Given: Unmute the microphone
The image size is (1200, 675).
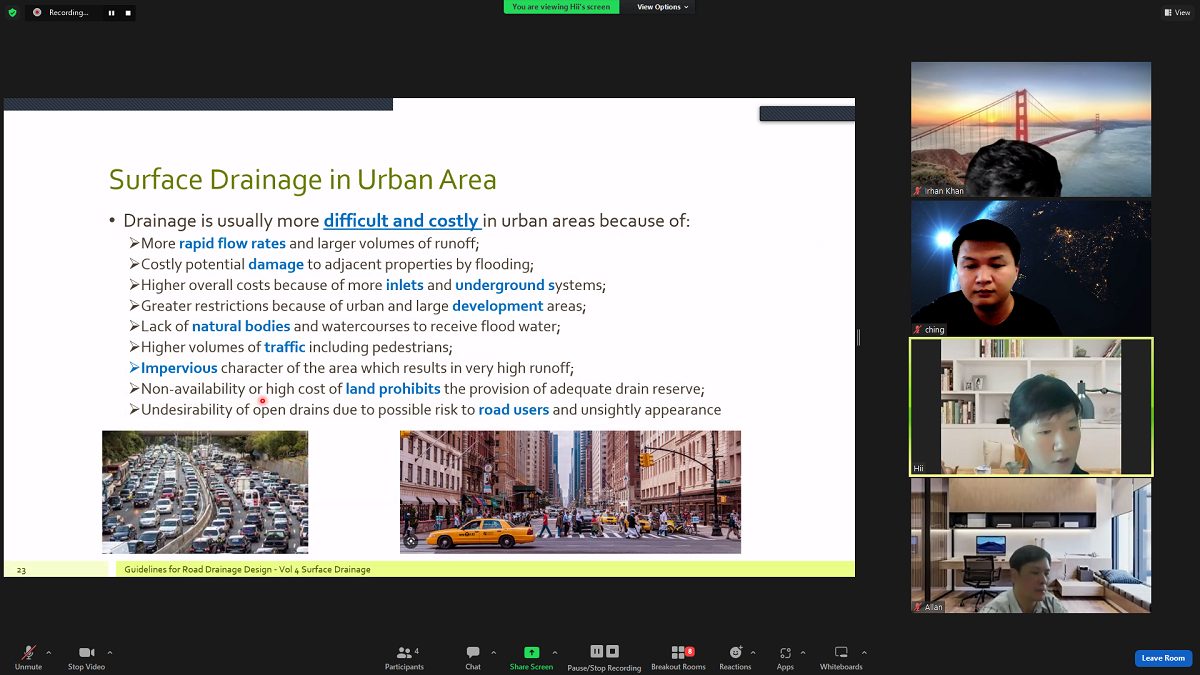Looking at the screenshot, I should click(28, 657).
